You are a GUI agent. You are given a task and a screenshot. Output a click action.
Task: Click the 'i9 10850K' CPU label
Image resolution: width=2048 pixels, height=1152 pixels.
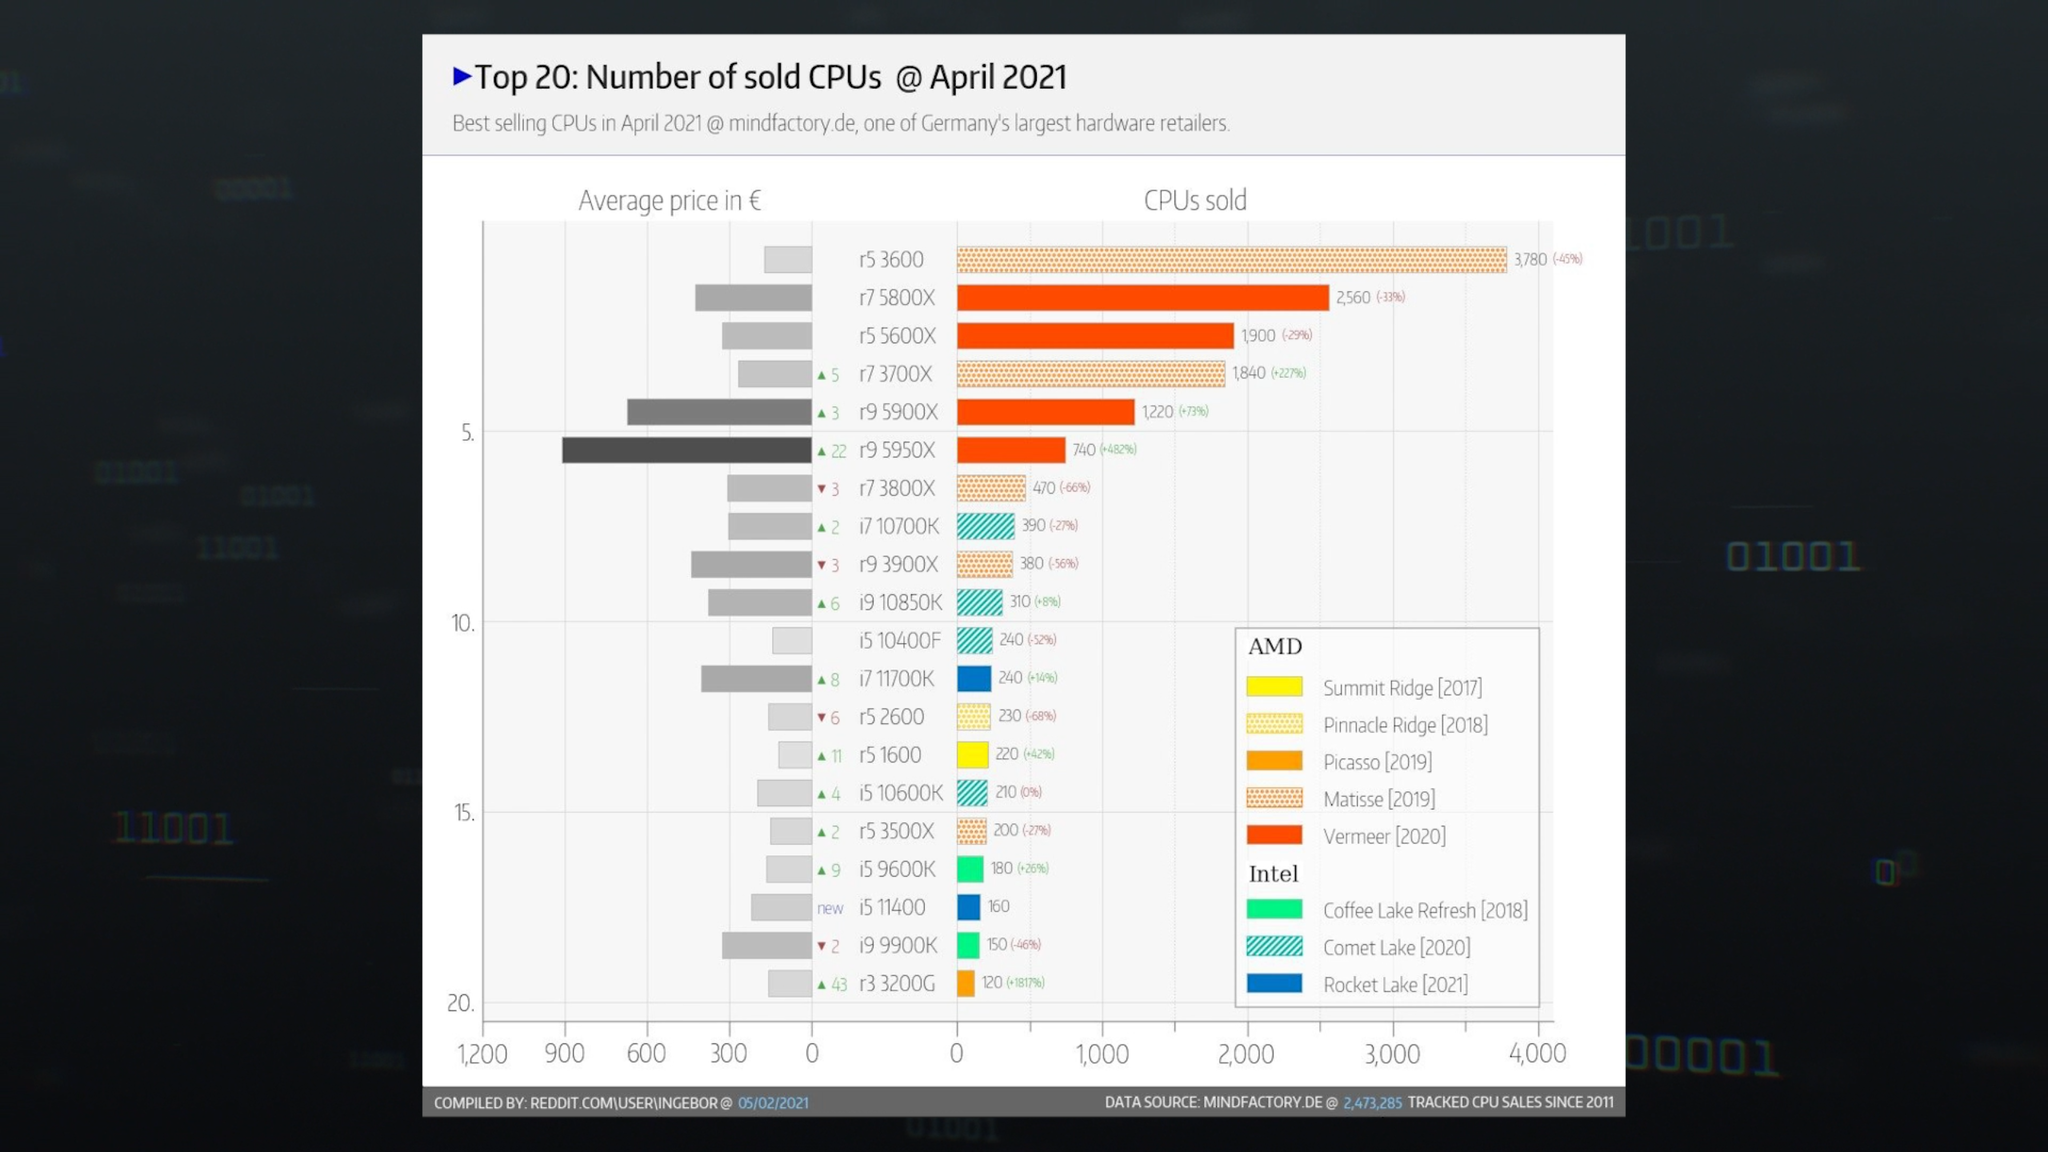coord(900,602)
